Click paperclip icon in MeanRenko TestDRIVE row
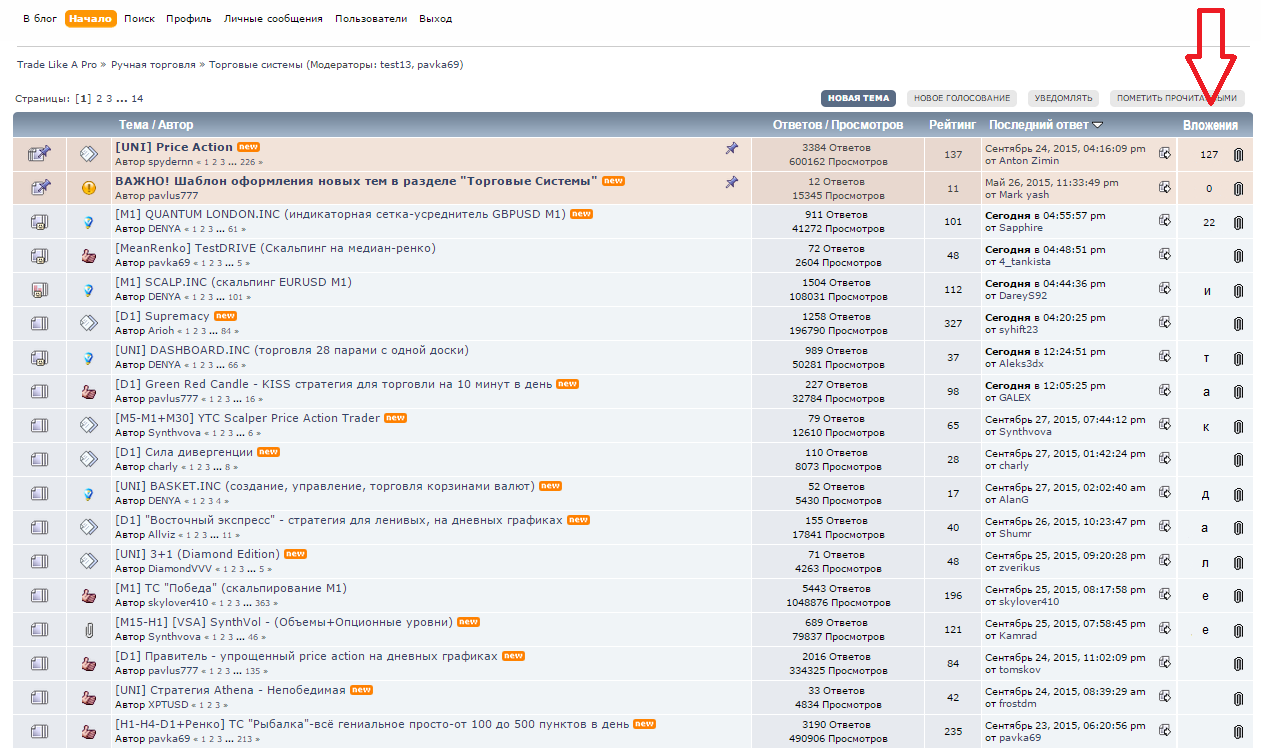Screen dimensions: 1261x749 pos(1238,256)
